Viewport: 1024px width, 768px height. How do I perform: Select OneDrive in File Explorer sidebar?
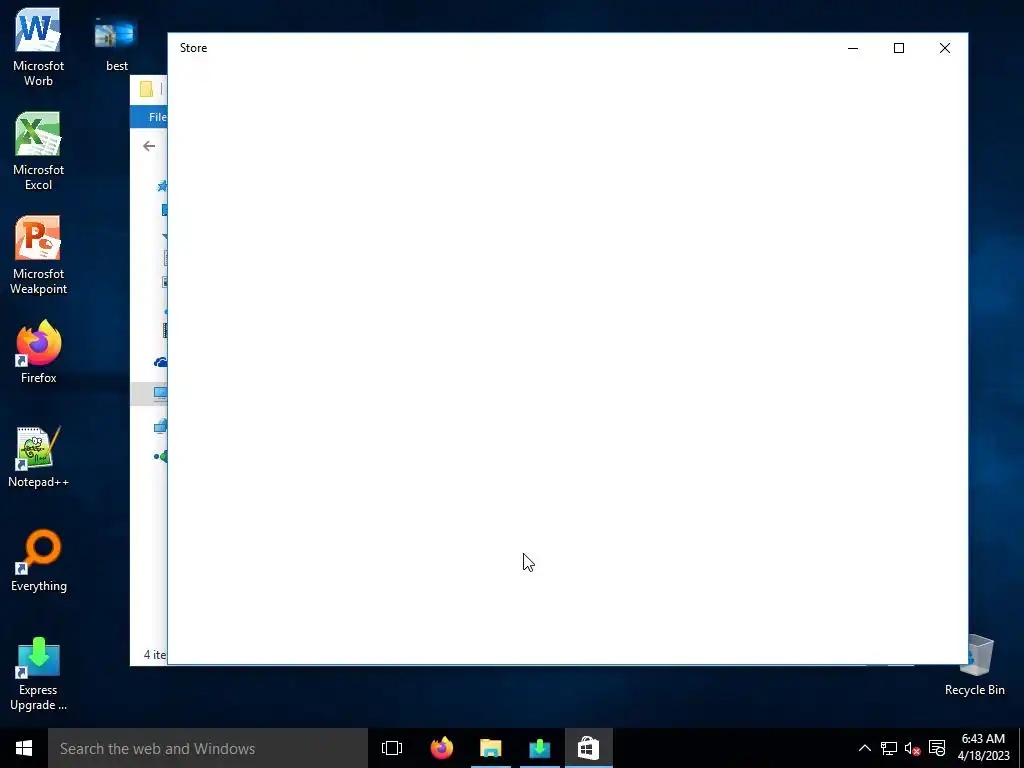click(160, 362)
